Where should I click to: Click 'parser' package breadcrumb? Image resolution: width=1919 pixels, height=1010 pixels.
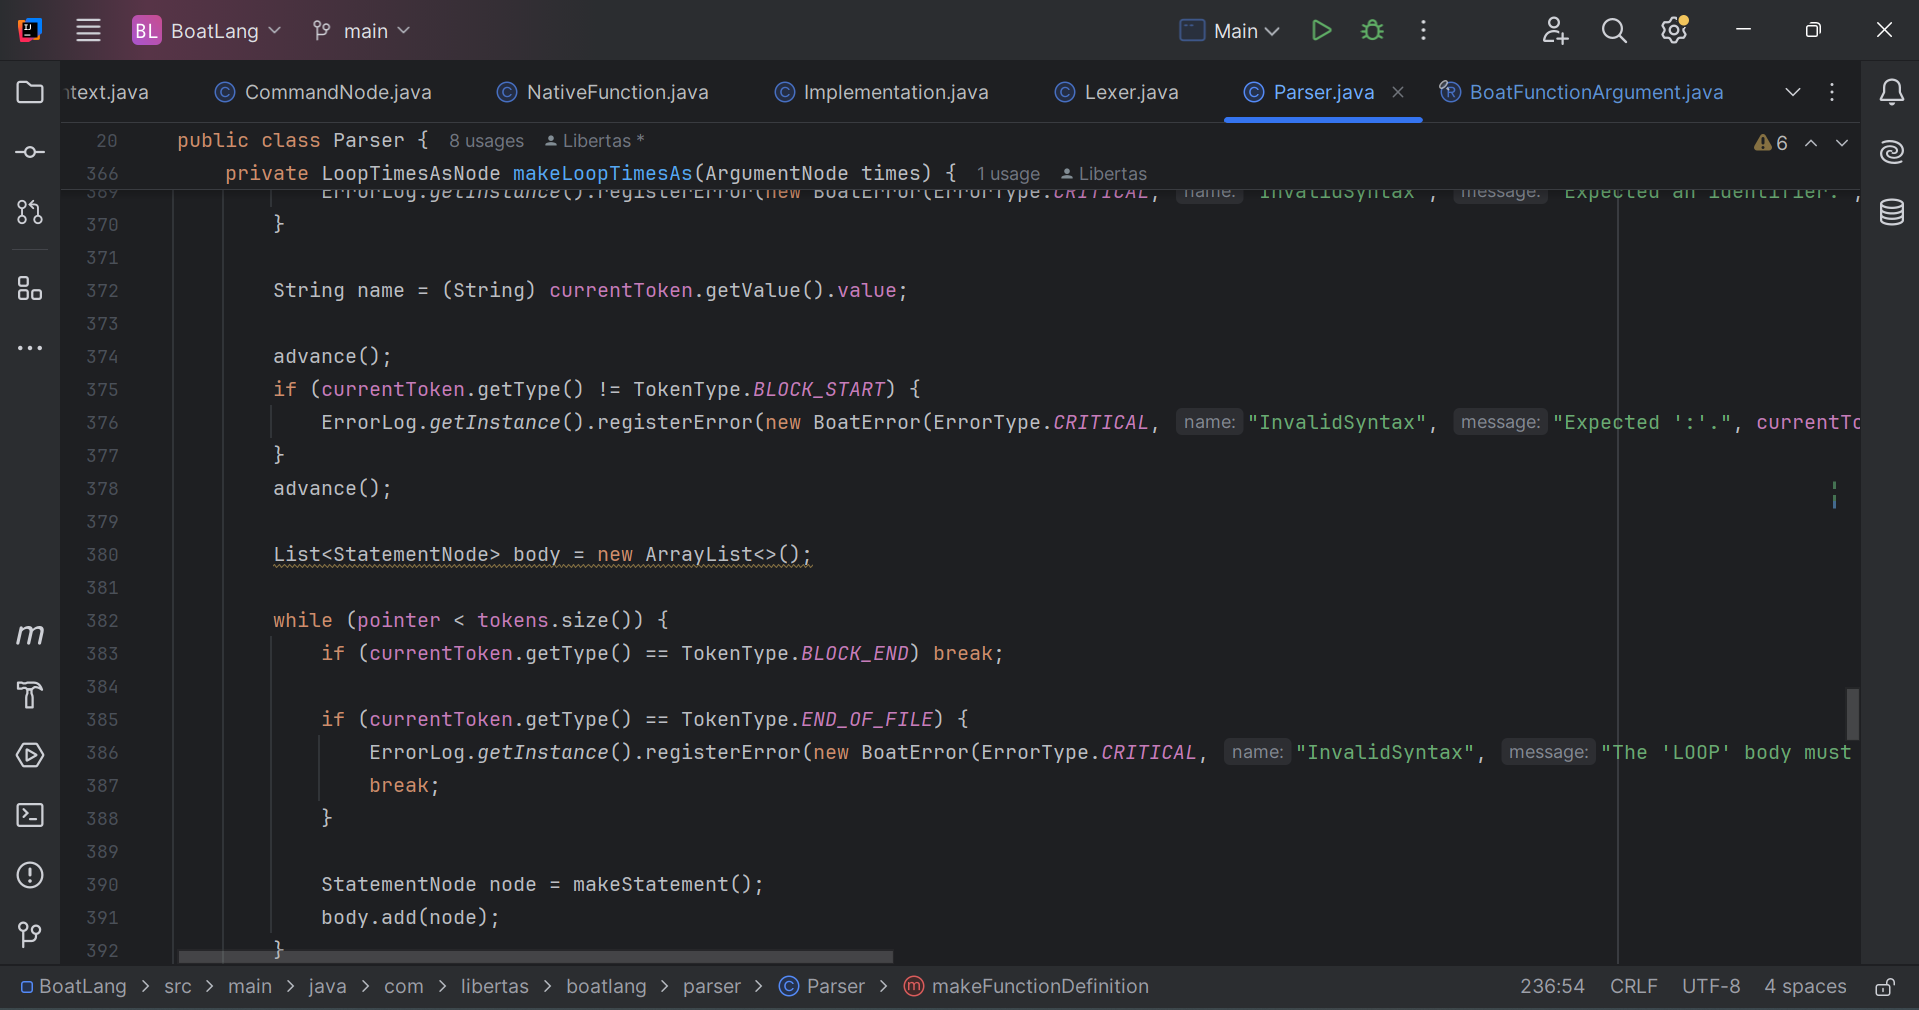click(x=712, y=986)
